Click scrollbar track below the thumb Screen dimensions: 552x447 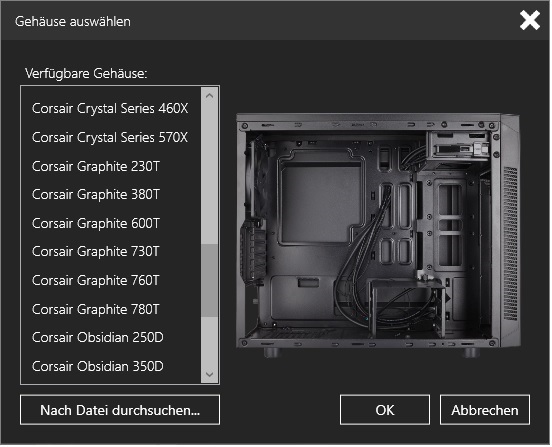(210, 342)
